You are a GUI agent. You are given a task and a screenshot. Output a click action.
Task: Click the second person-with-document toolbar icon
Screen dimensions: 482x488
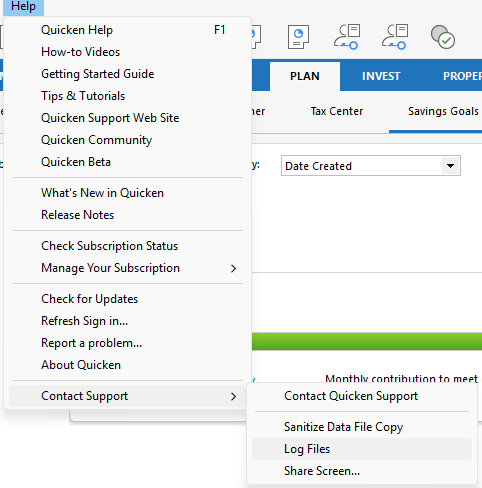[395, 37]
